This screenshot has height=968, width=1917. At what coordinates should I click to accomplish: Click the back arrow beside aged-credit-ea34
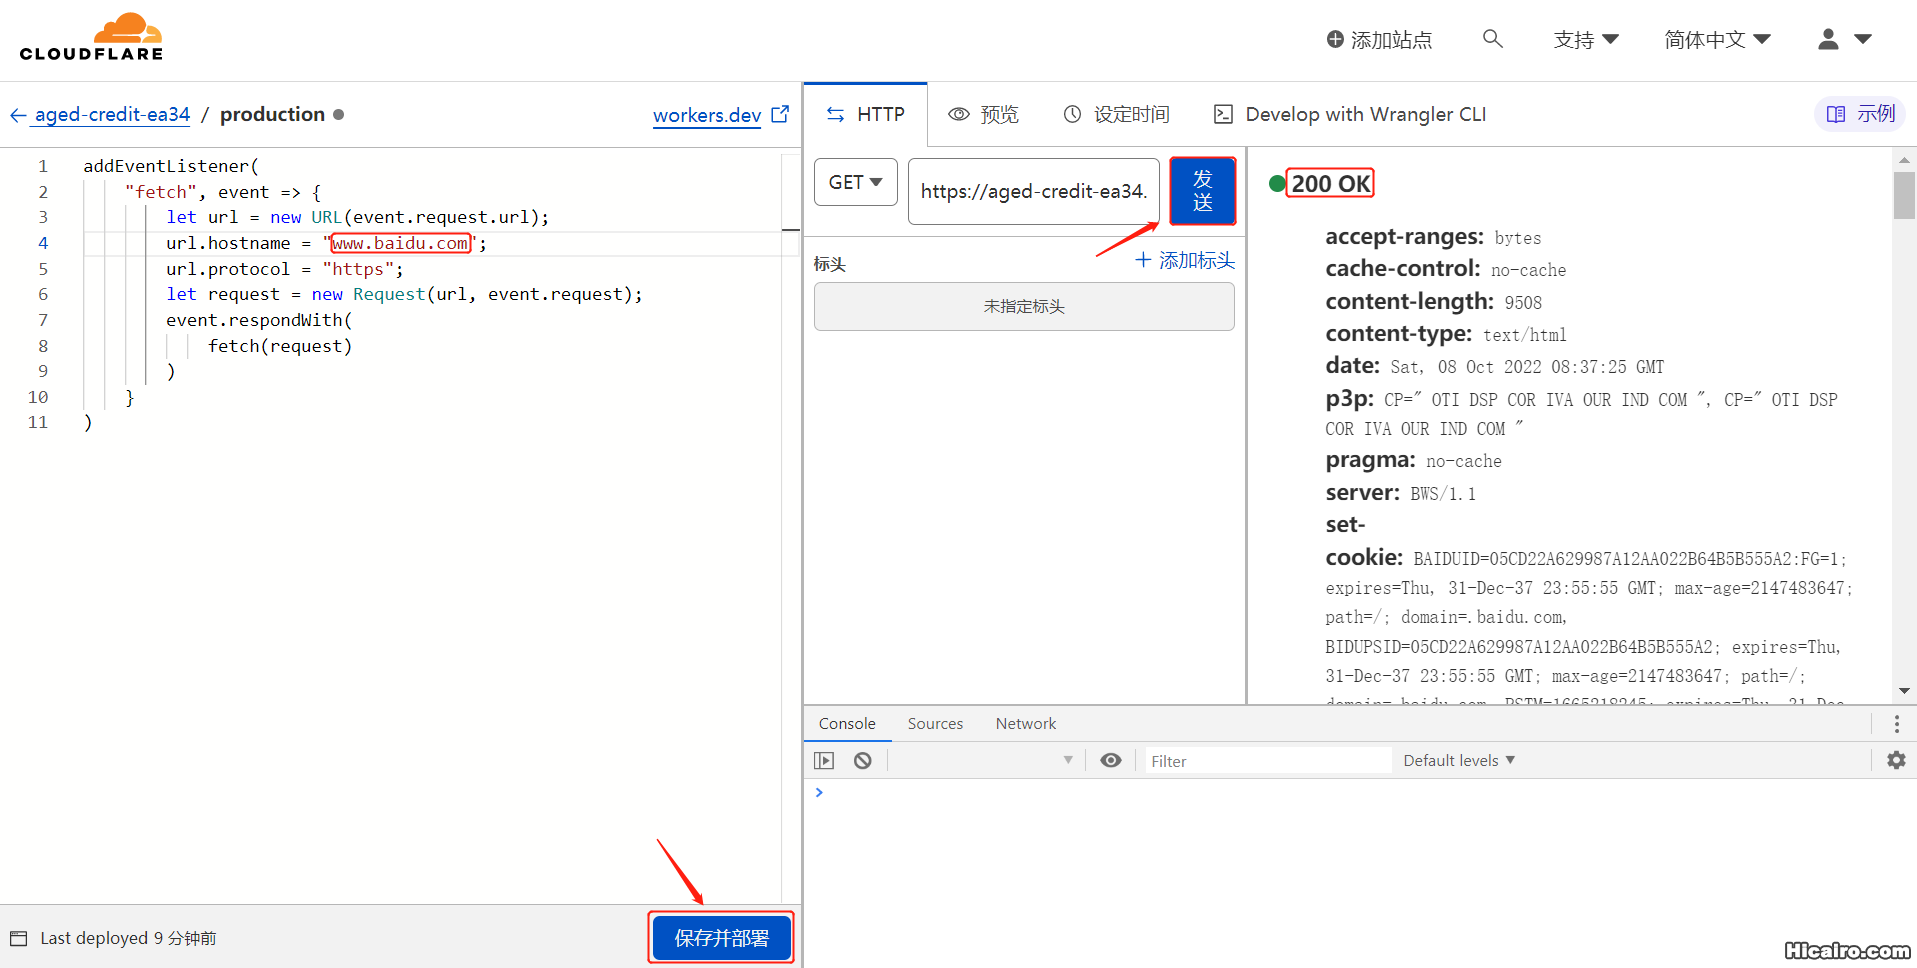coord(18,115)
